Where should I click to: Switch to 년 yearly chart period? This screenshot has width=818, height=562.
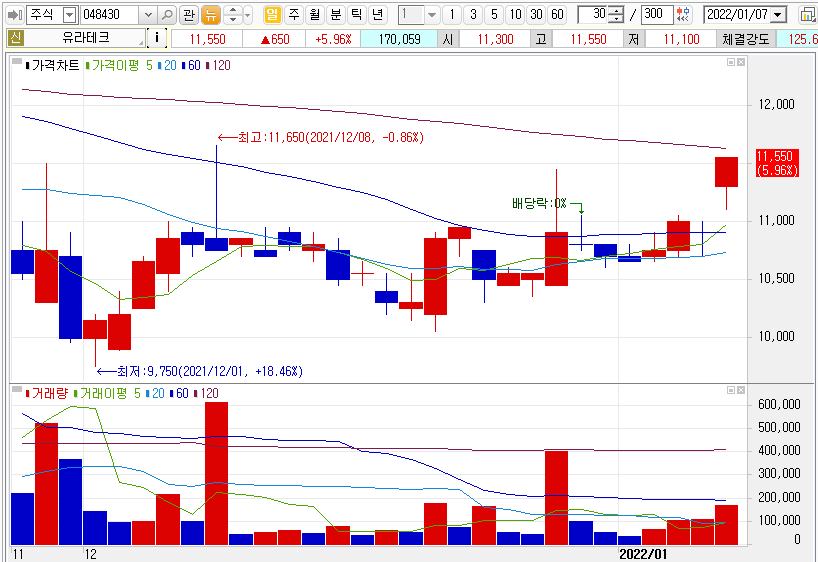pos(377,15)
